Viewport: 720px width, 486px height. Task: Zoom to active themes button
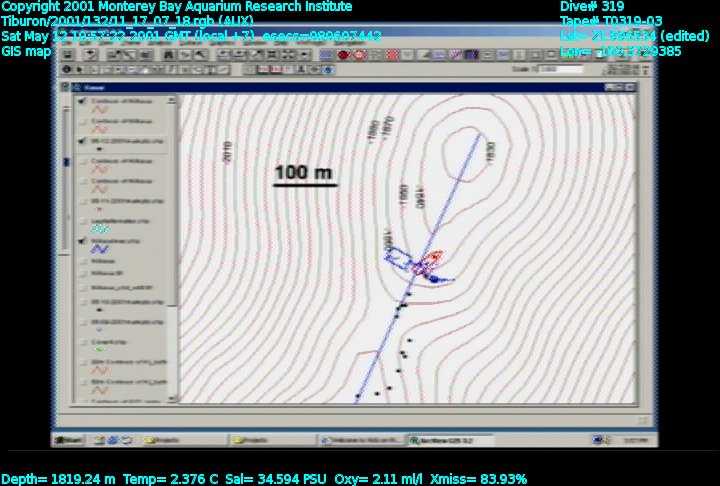[240, 55]
